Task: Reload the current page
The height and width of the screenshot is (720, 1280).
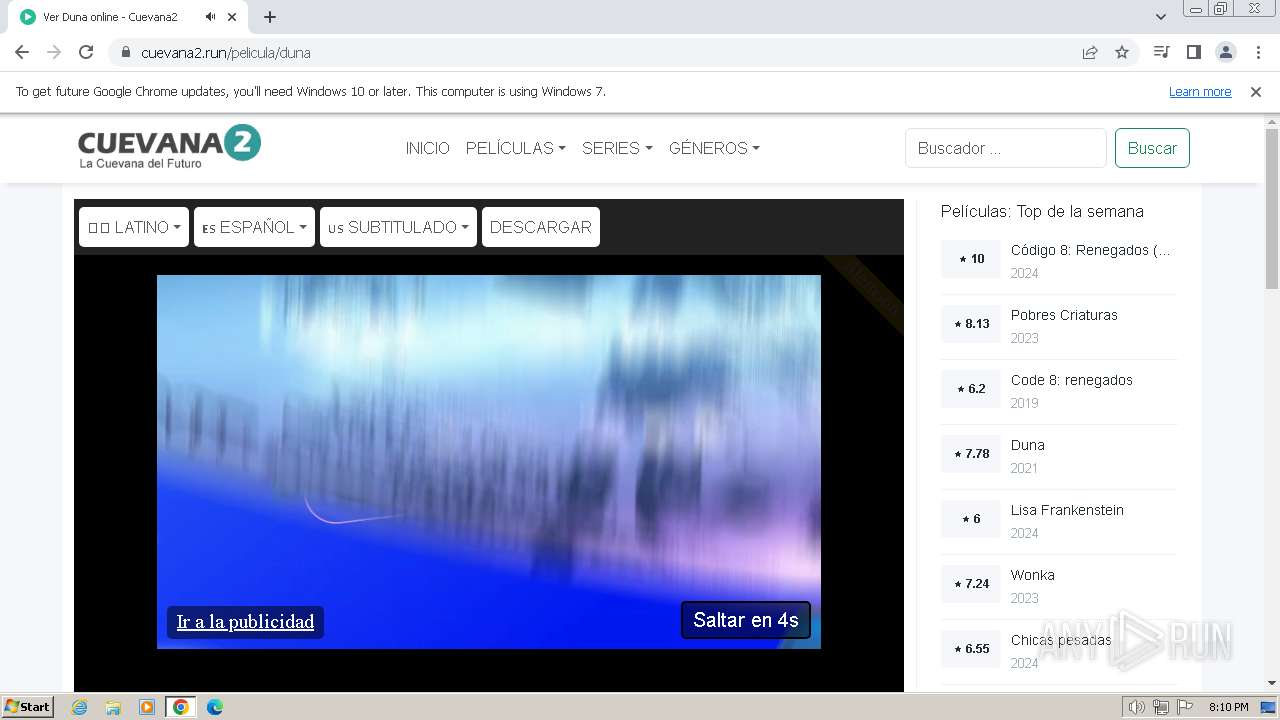Action: (x=86, y=52)
